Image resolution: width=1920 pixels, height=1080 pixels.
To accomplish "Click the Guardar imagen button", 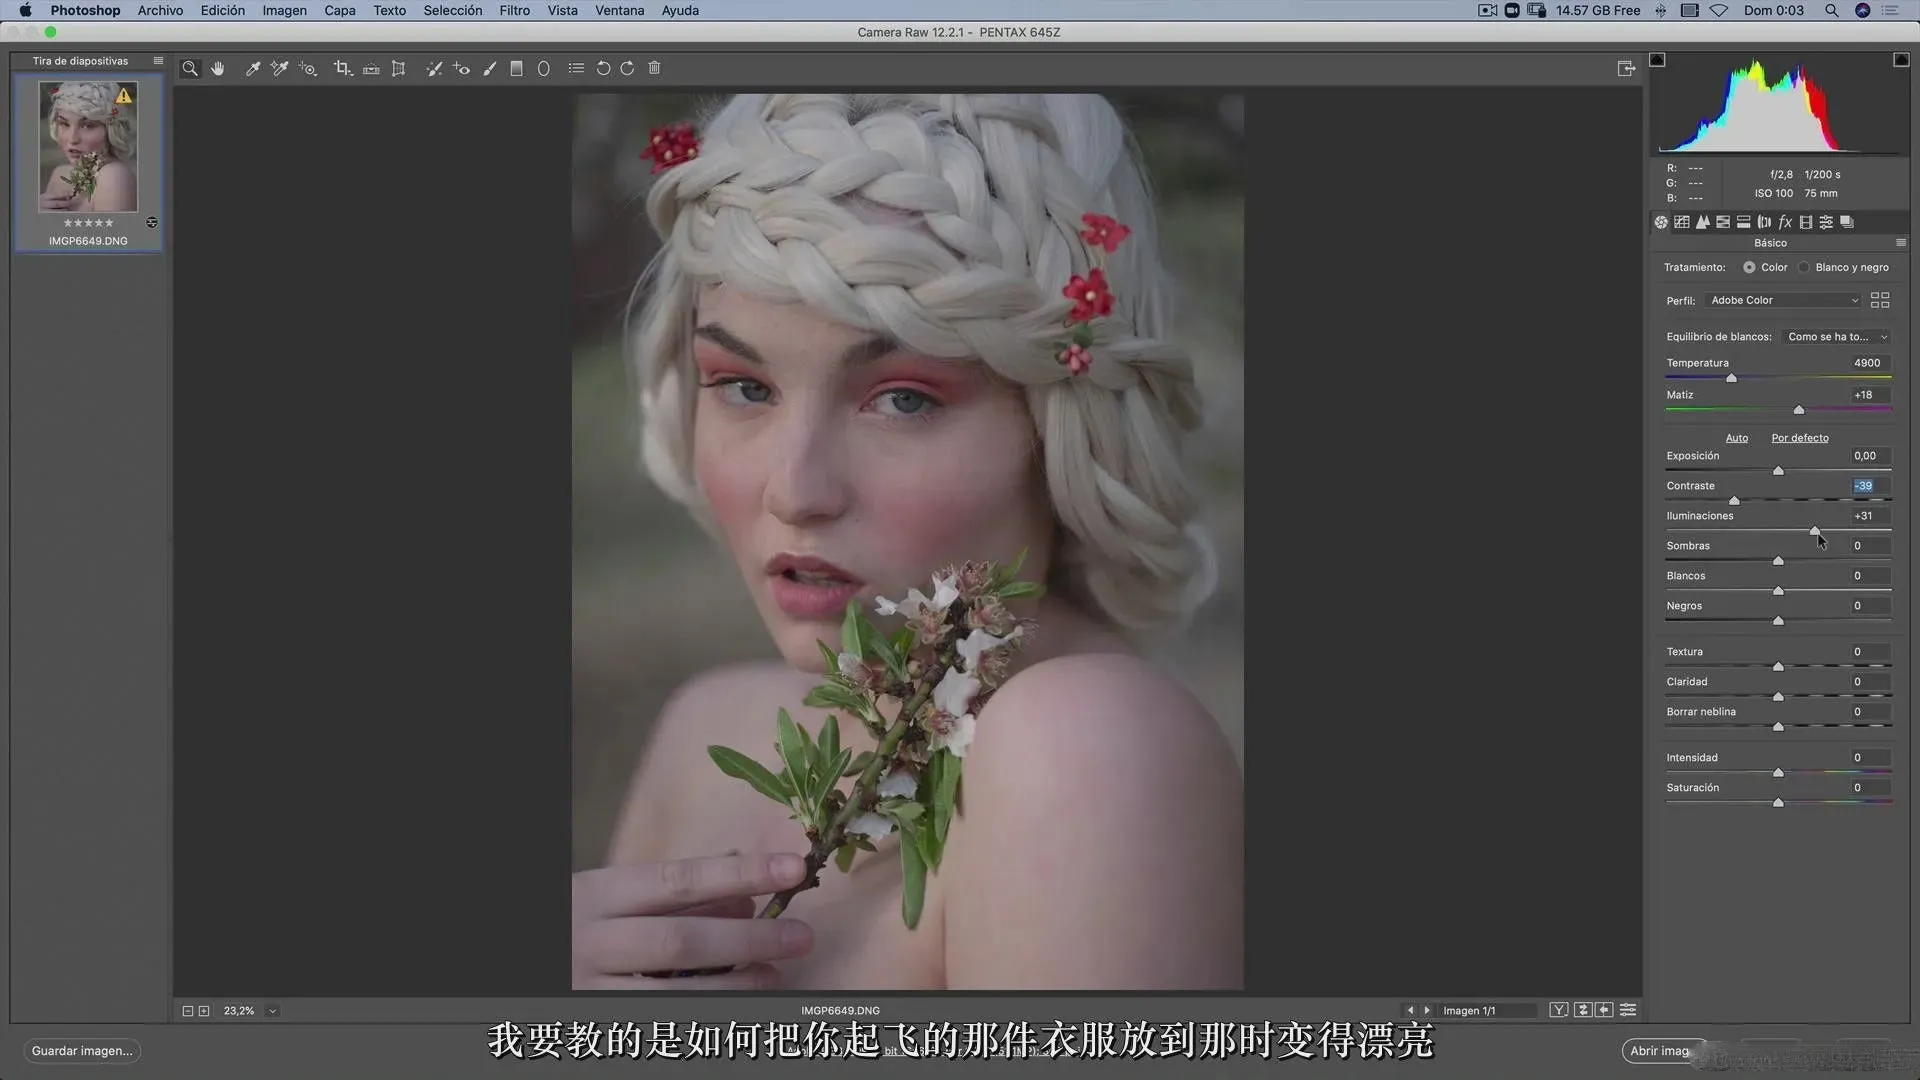I will pos(82,1050).
